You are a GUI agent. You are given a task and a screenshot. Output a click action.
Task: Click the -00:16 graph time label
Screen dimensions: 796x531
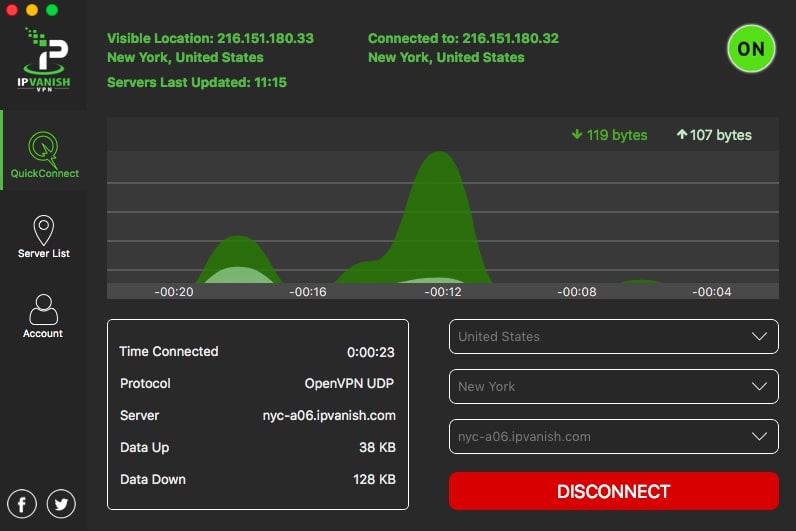point(308,292)
